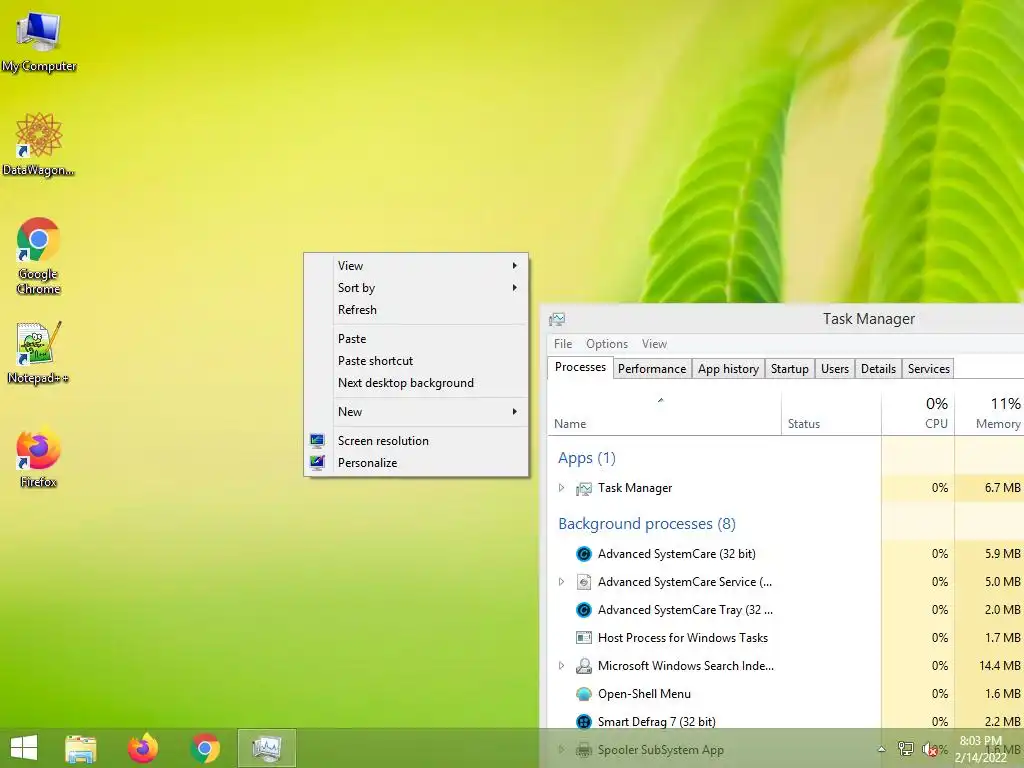Click the Task Manager title bar icon
Image resolution: width=1024 pixels, height=768 pixels.
tap(557, 319)
